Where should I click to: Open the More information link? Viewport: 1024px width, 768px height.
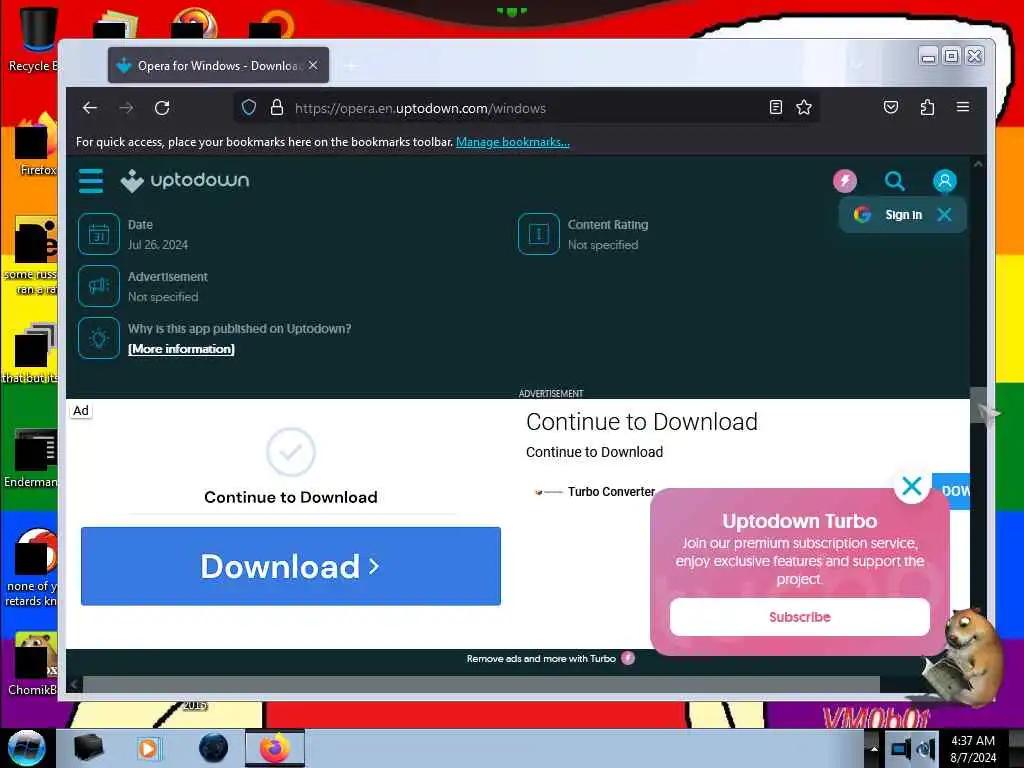[x=181, y=349]
